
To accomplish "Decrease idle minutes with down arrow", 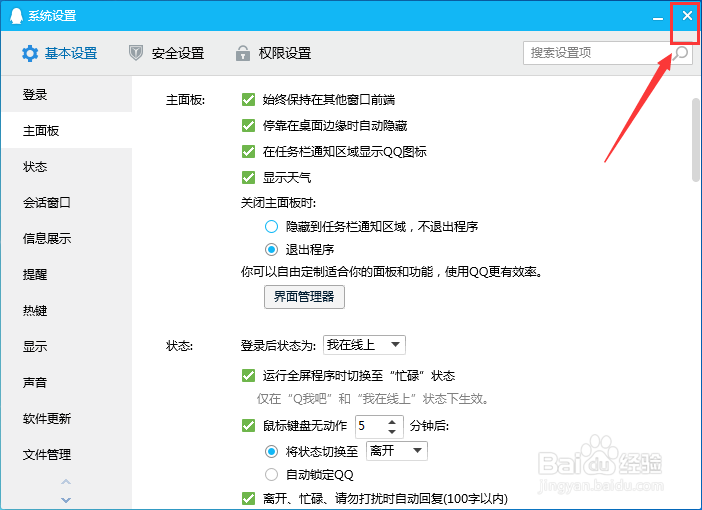I will pyautogui.click(x=392, y=432).
